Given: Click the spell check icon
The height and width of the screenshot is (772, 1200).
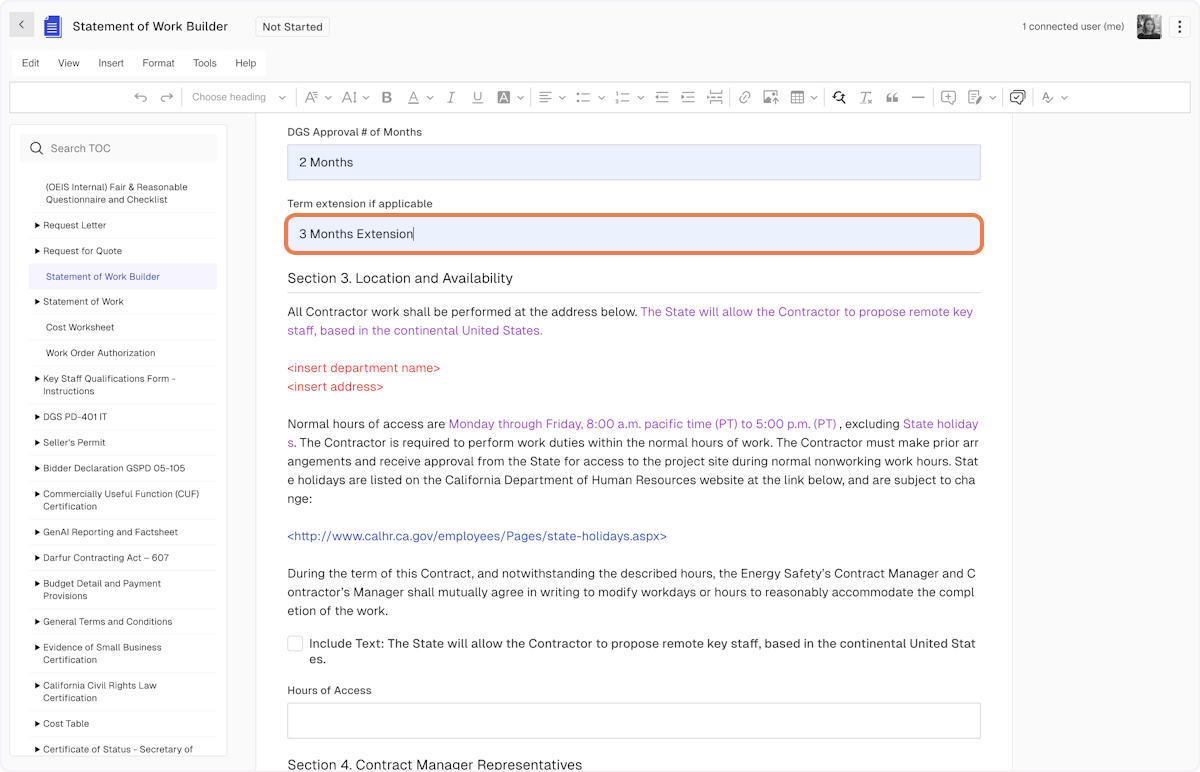Looking at the screenshot, I should [1048, 97].
